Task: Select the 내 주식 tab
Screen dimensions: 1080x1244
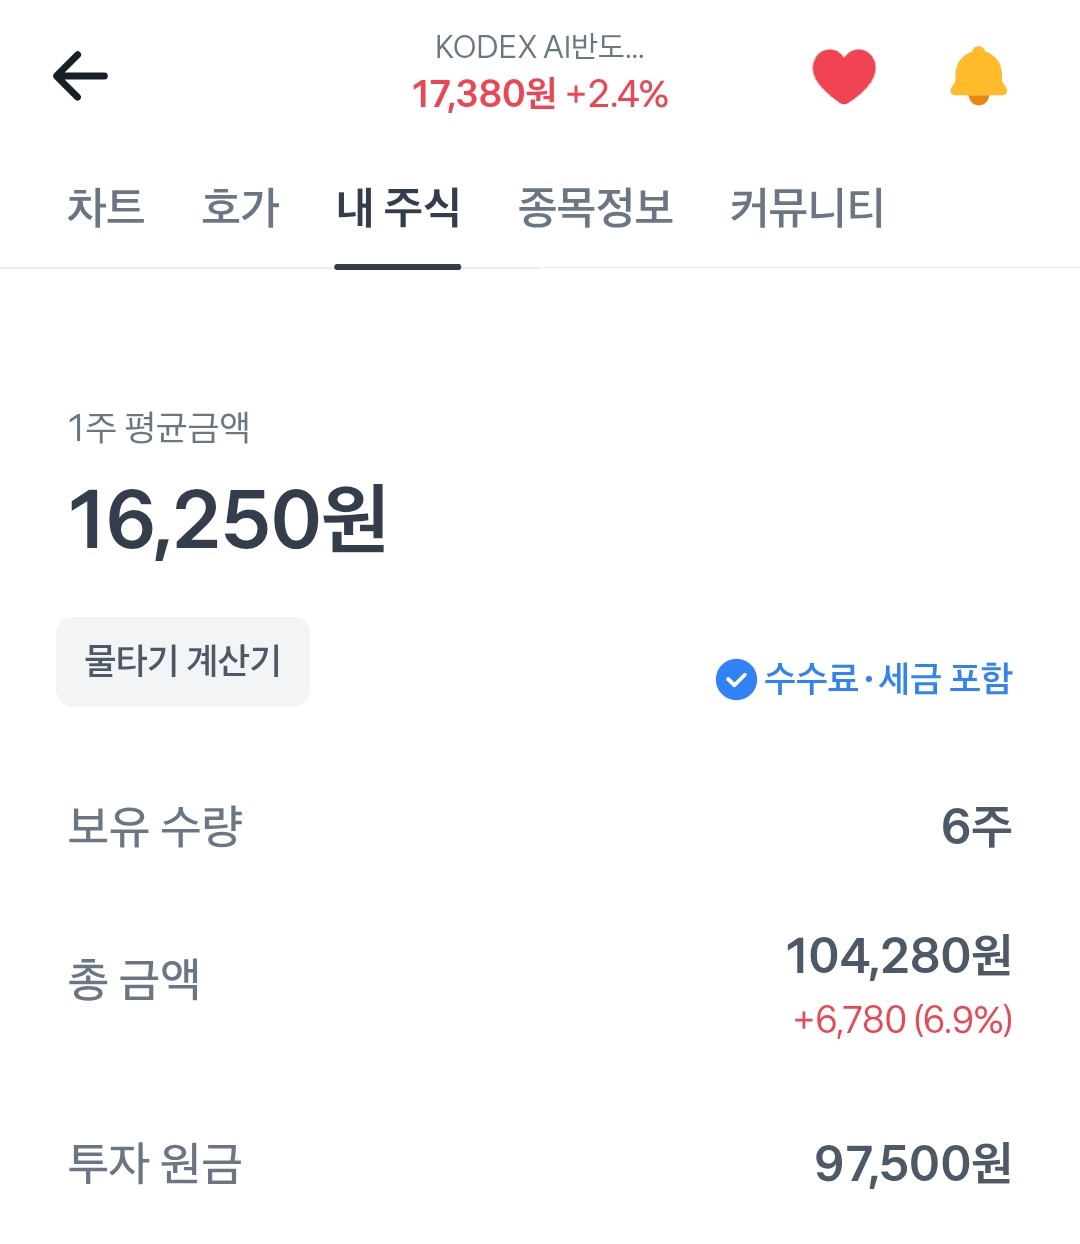Action: [x=398, y=208]
